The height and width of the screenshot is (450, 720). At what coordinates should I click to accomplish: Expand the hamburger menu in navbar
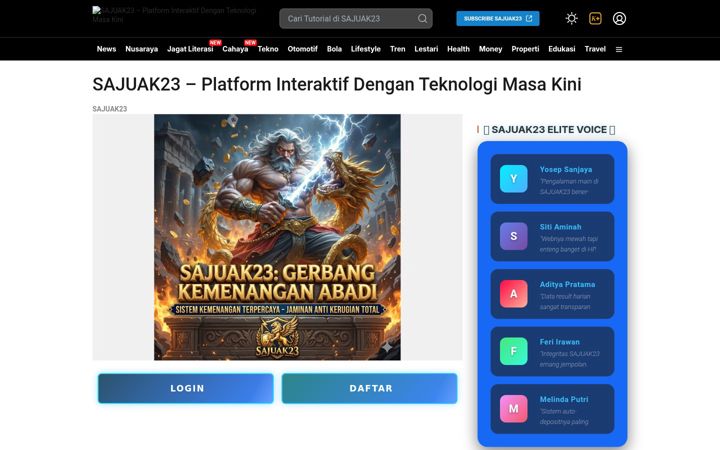click(x=619, y=49)
